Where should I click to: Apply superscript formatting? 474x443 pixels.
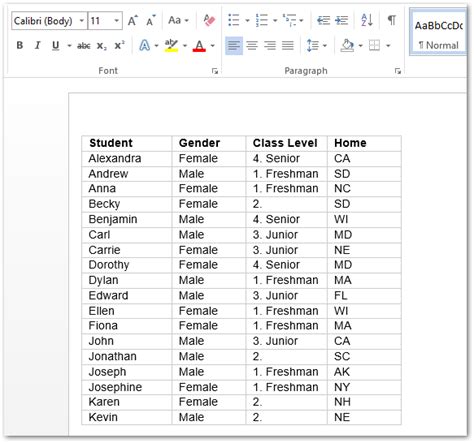point(119,45)
